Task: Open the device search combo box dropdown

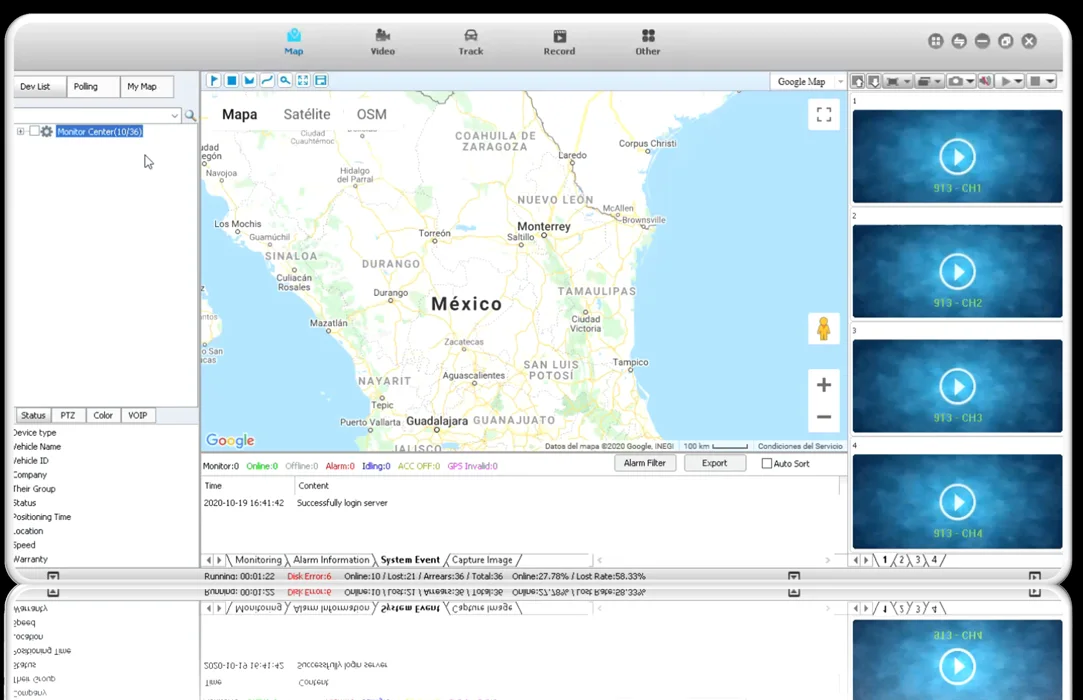Action: (x=175, y=115)
